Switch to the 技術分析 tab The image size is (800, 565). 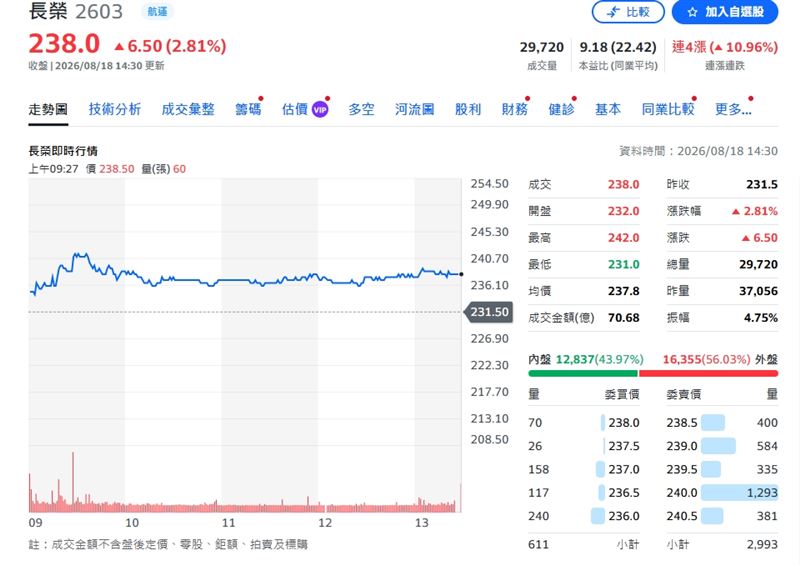[115, 109]
